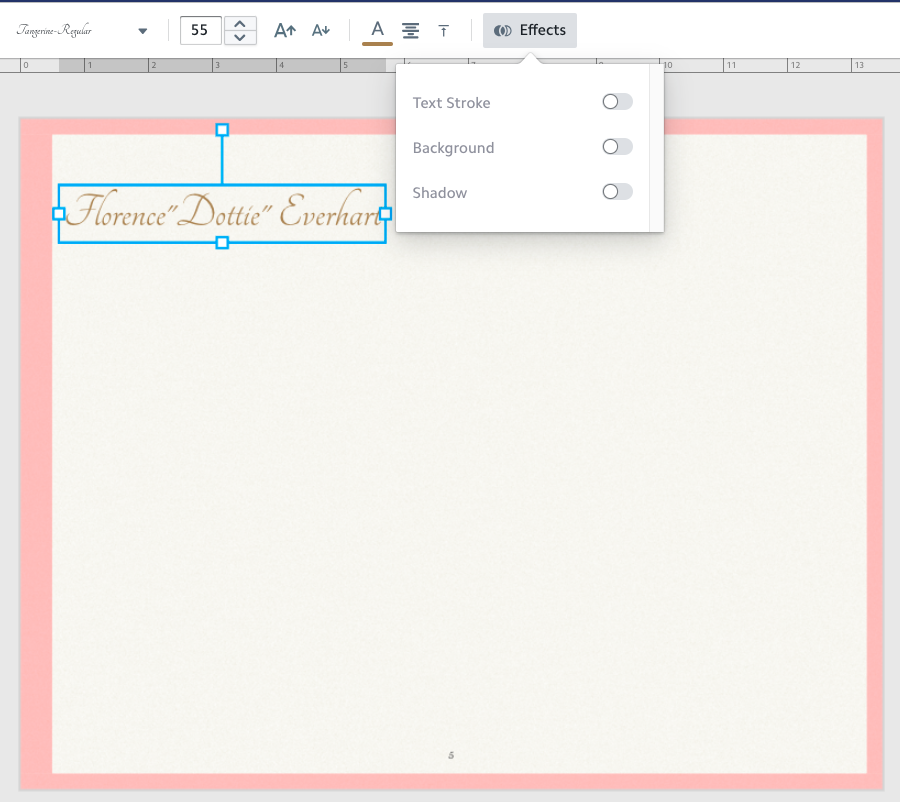Click the bottom resize handle of text box
The width and height of the screenshot is (900, 802).
click(222, 242)
